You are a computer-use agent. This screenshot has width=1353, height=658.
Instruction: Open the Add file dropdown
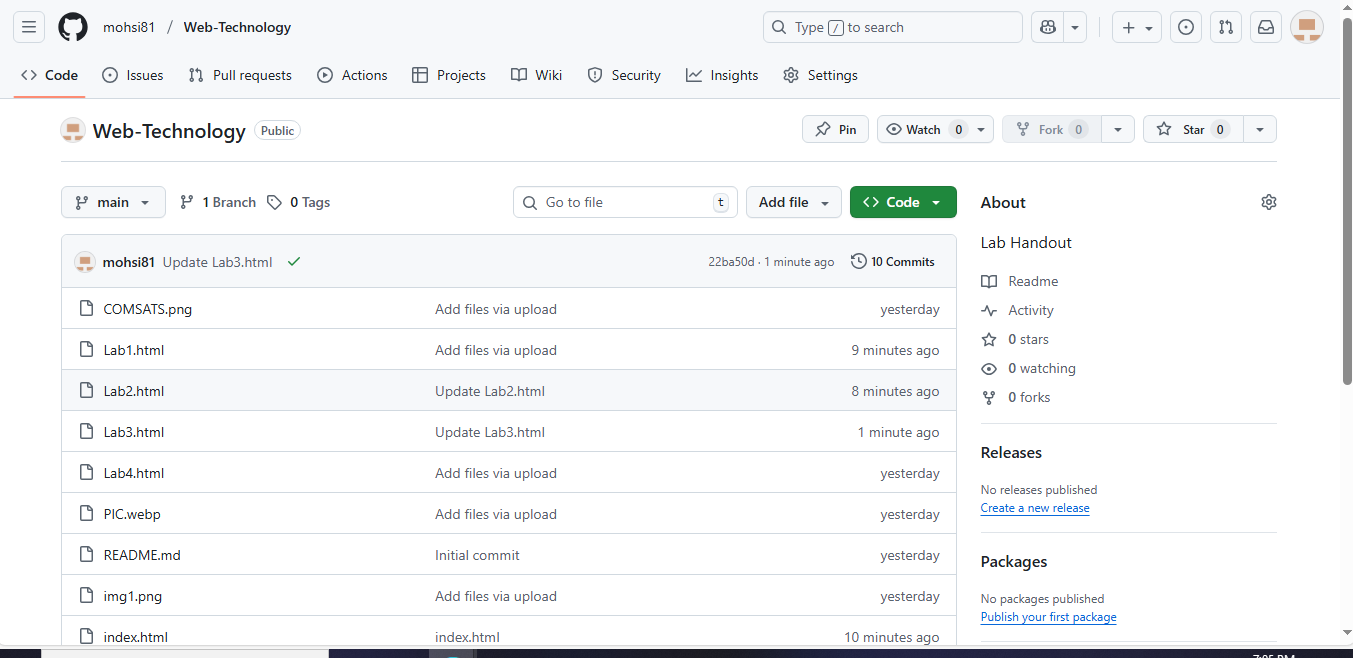793,202
